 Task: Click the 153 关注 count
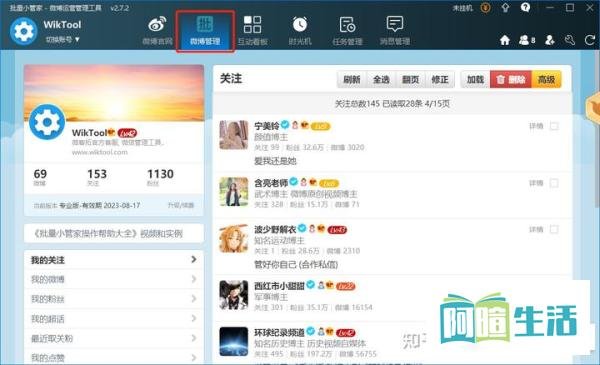(x=96, y=177)
